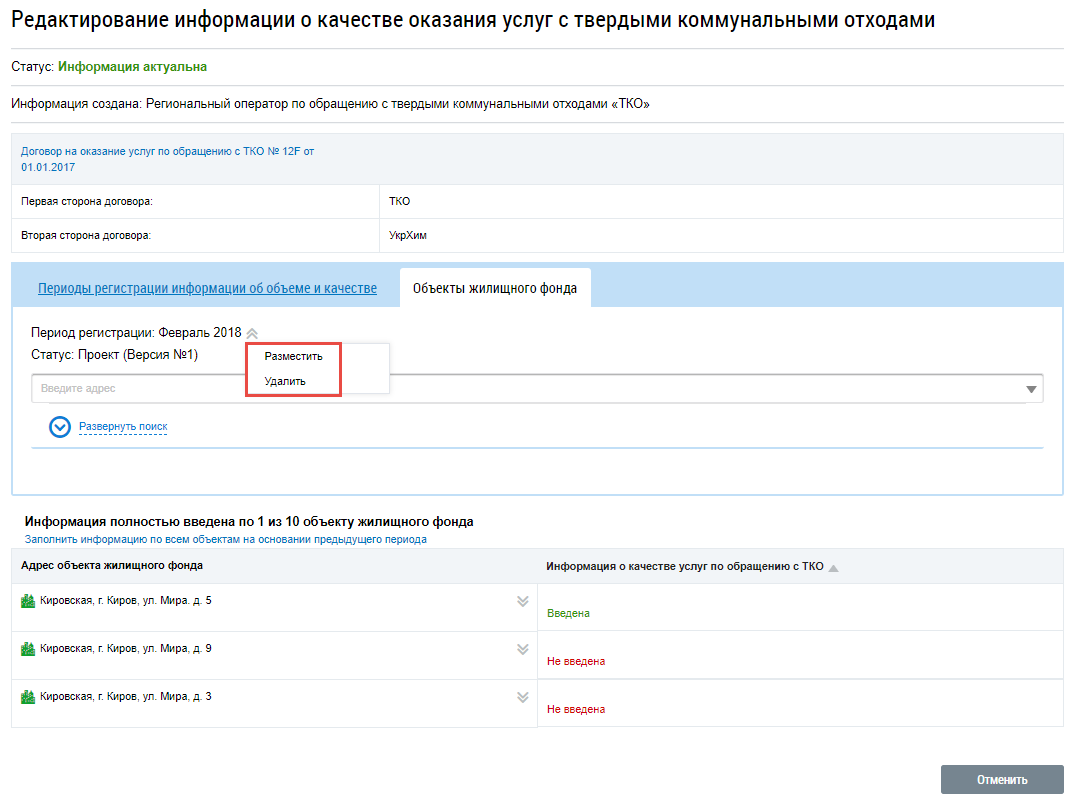Click fill-in link based on previous period

pos(225,539)
